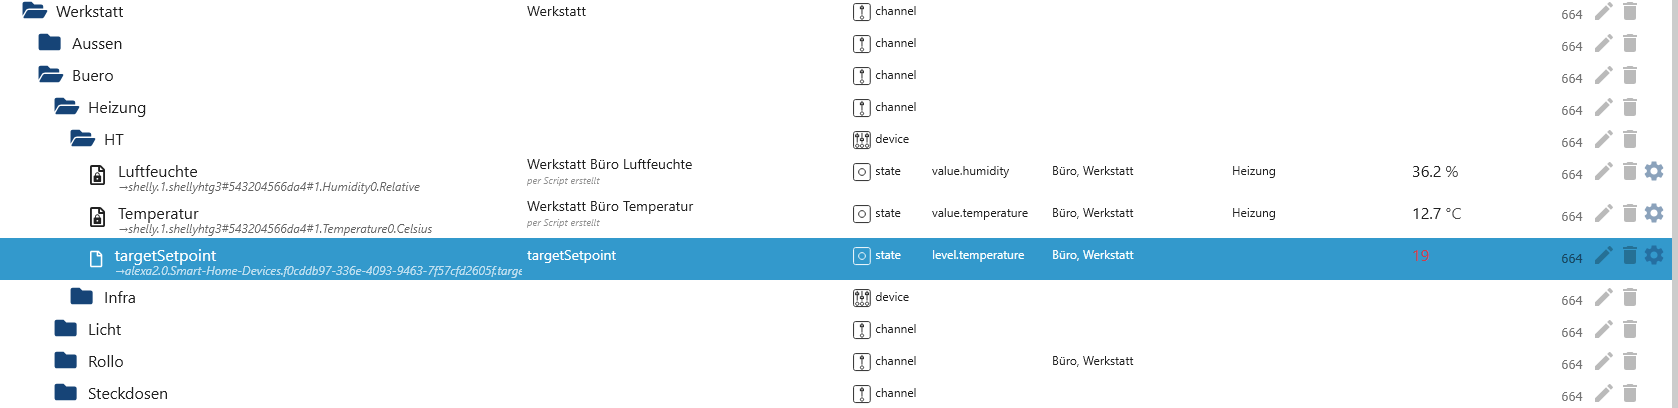Click the red value 19 of targetSetpoint
Viewport: 1678px width, 408px height.
click(1420, 256)
